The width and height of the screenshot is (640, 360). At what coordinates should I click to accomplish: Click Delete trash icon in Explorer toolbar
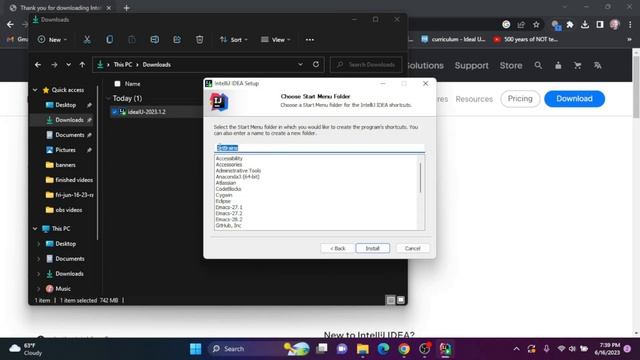(x=199, y=40)
